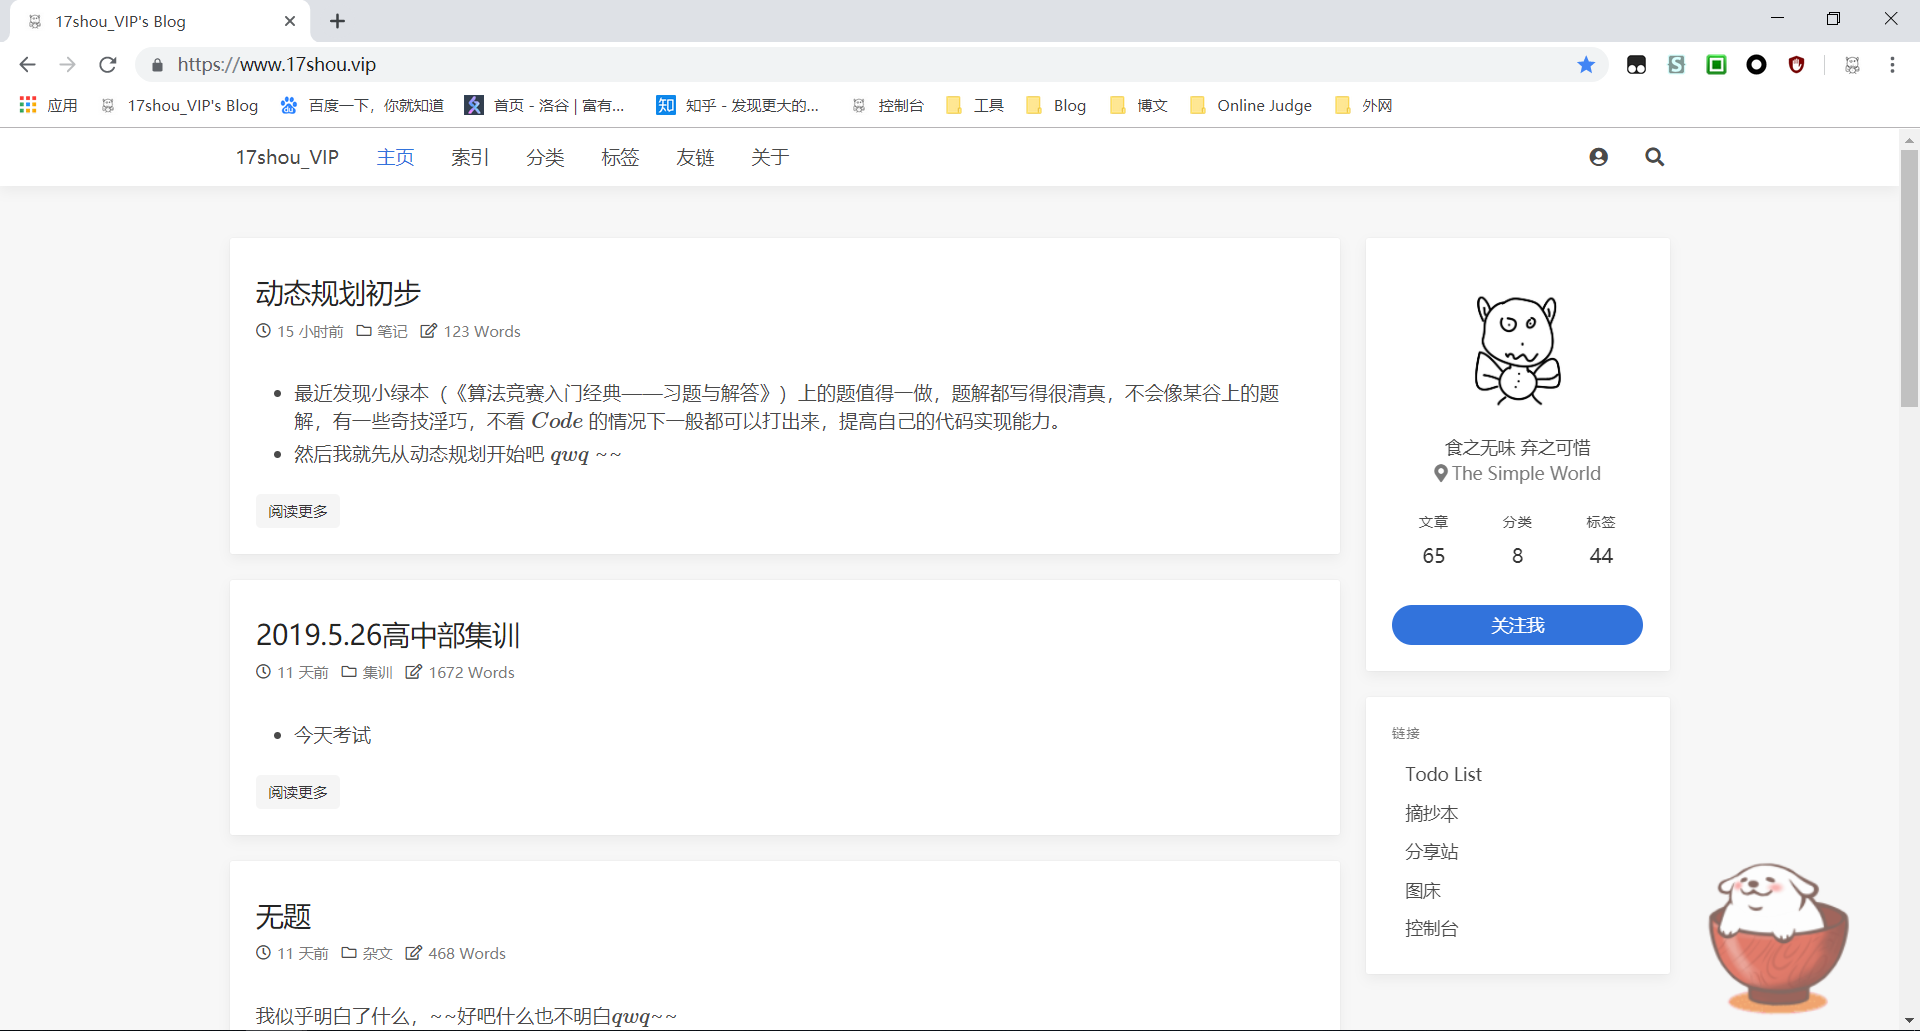
Task: Click 阅读更多 under 今天考试
Action: (x=298, y=792)
